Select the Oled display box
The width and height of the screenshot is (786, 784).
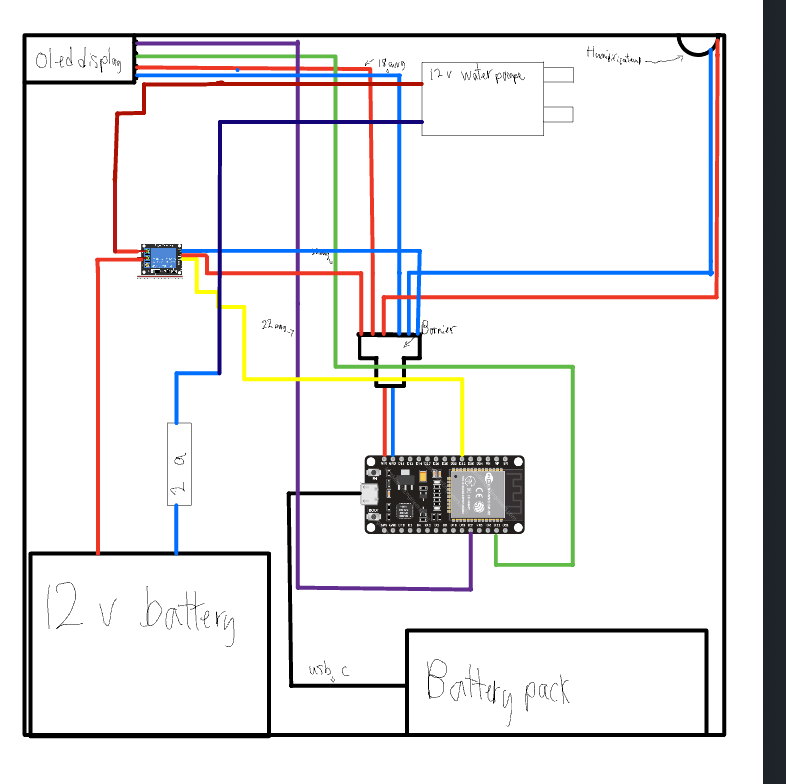point(79,62)
